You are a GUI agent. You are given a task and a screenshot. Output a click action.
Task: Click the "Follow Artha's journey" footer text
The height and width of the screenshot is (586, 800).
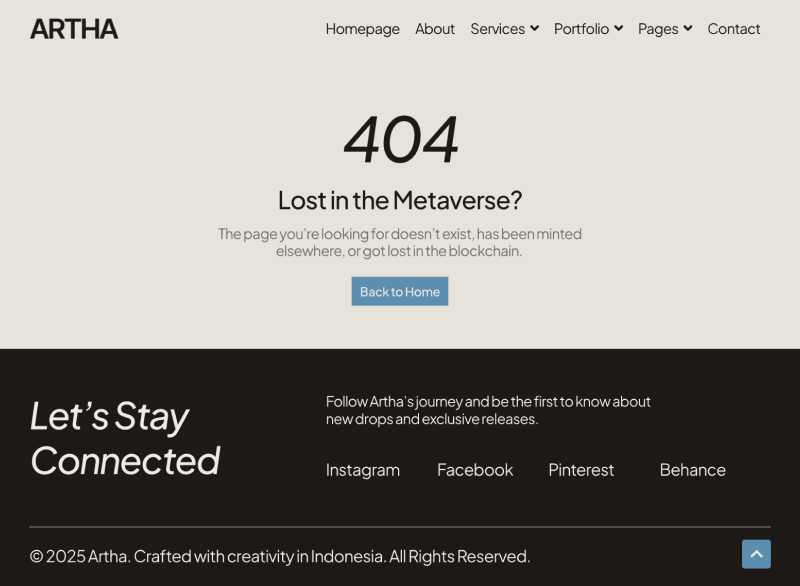[x=488, y=410]
